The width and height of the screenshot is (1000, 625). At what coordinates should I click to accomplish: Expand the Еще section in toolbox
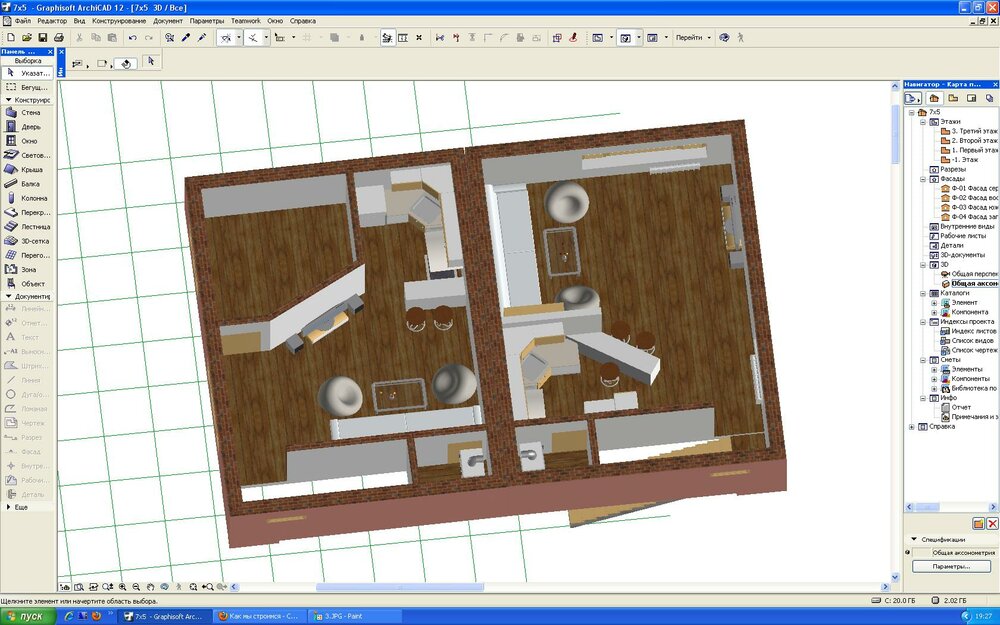(x=9, y=507)
